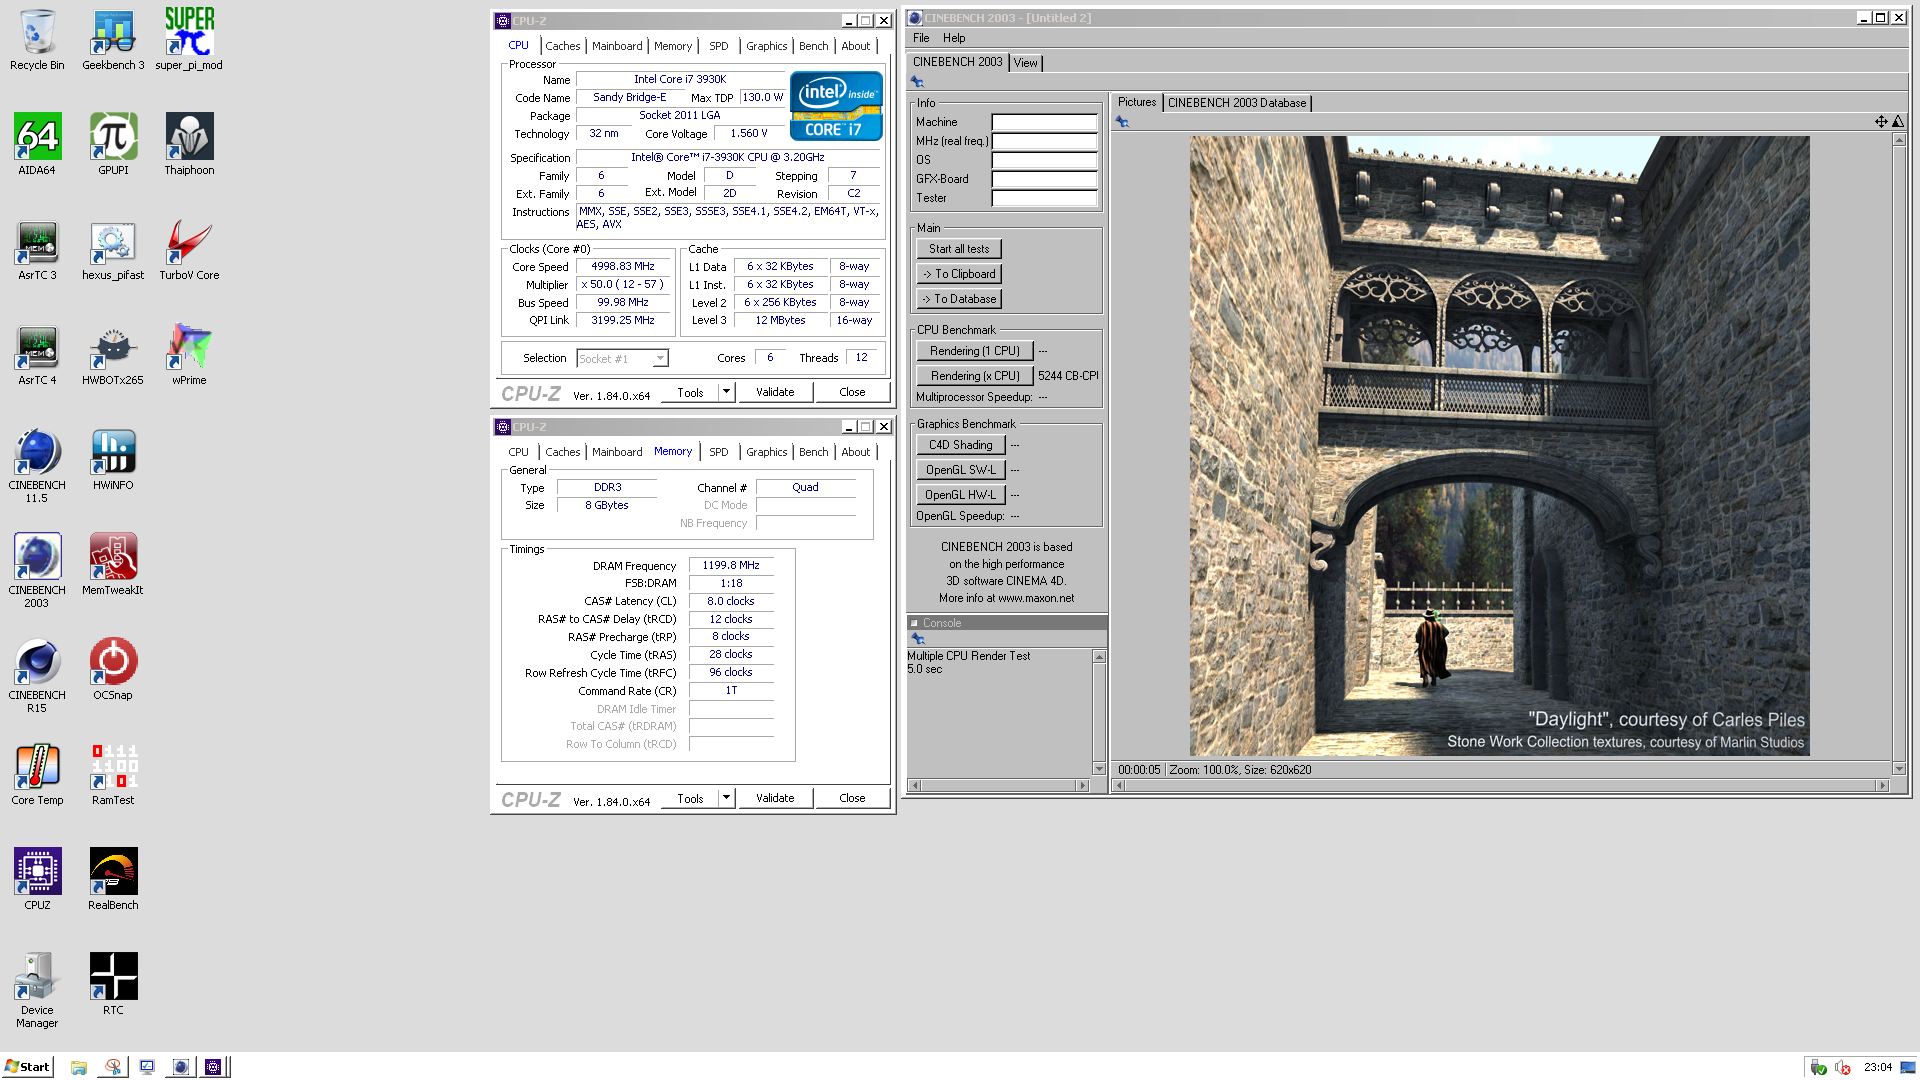Viewport: 1920px width, 1080px height.
Task: Click the console horizontal scrollbar
Action: [x=998, y=786]
